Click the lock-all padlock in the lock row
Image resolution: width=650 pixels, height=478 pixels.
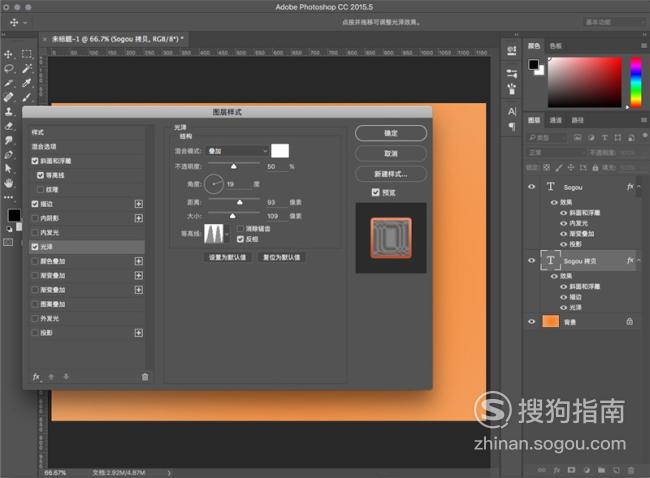click(595, 167)
